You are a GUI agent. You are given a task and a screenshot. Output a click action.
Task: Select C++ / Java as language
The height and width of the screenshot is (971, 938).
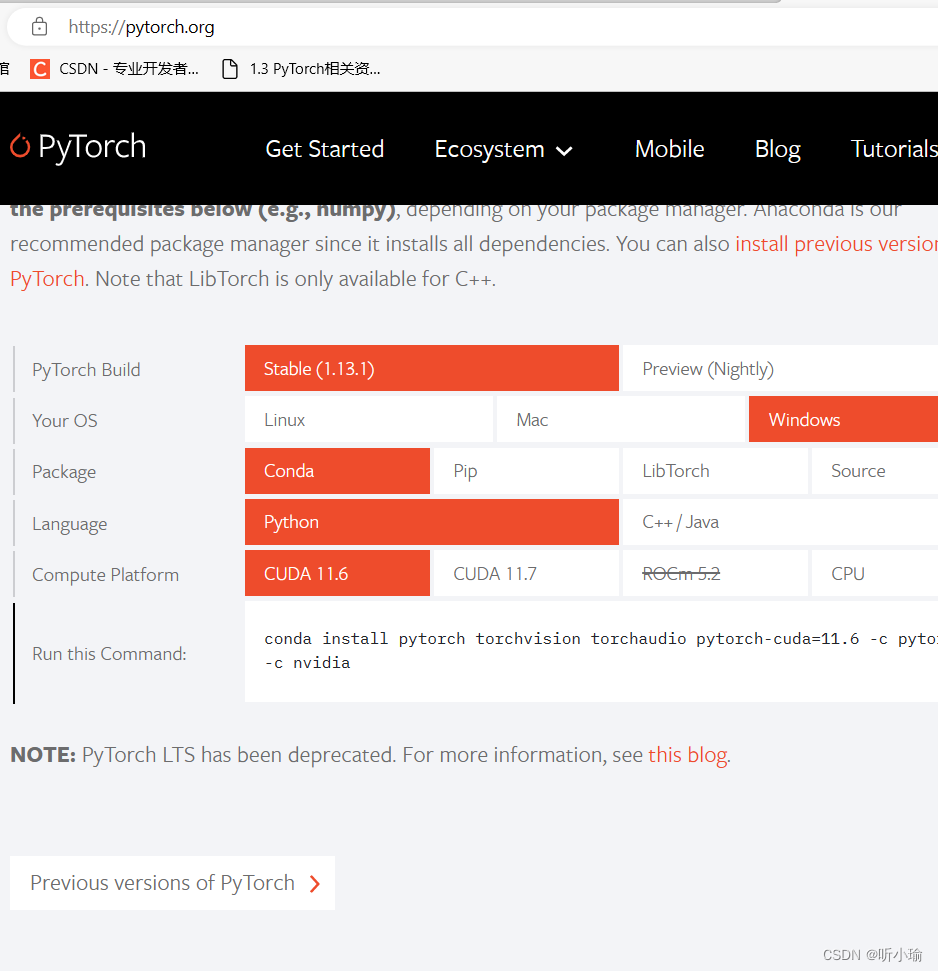click(x=780, y=522)
